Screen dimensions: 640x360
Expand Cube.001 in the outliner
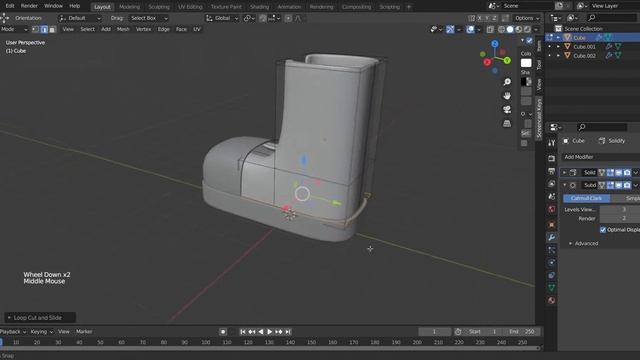558,47
